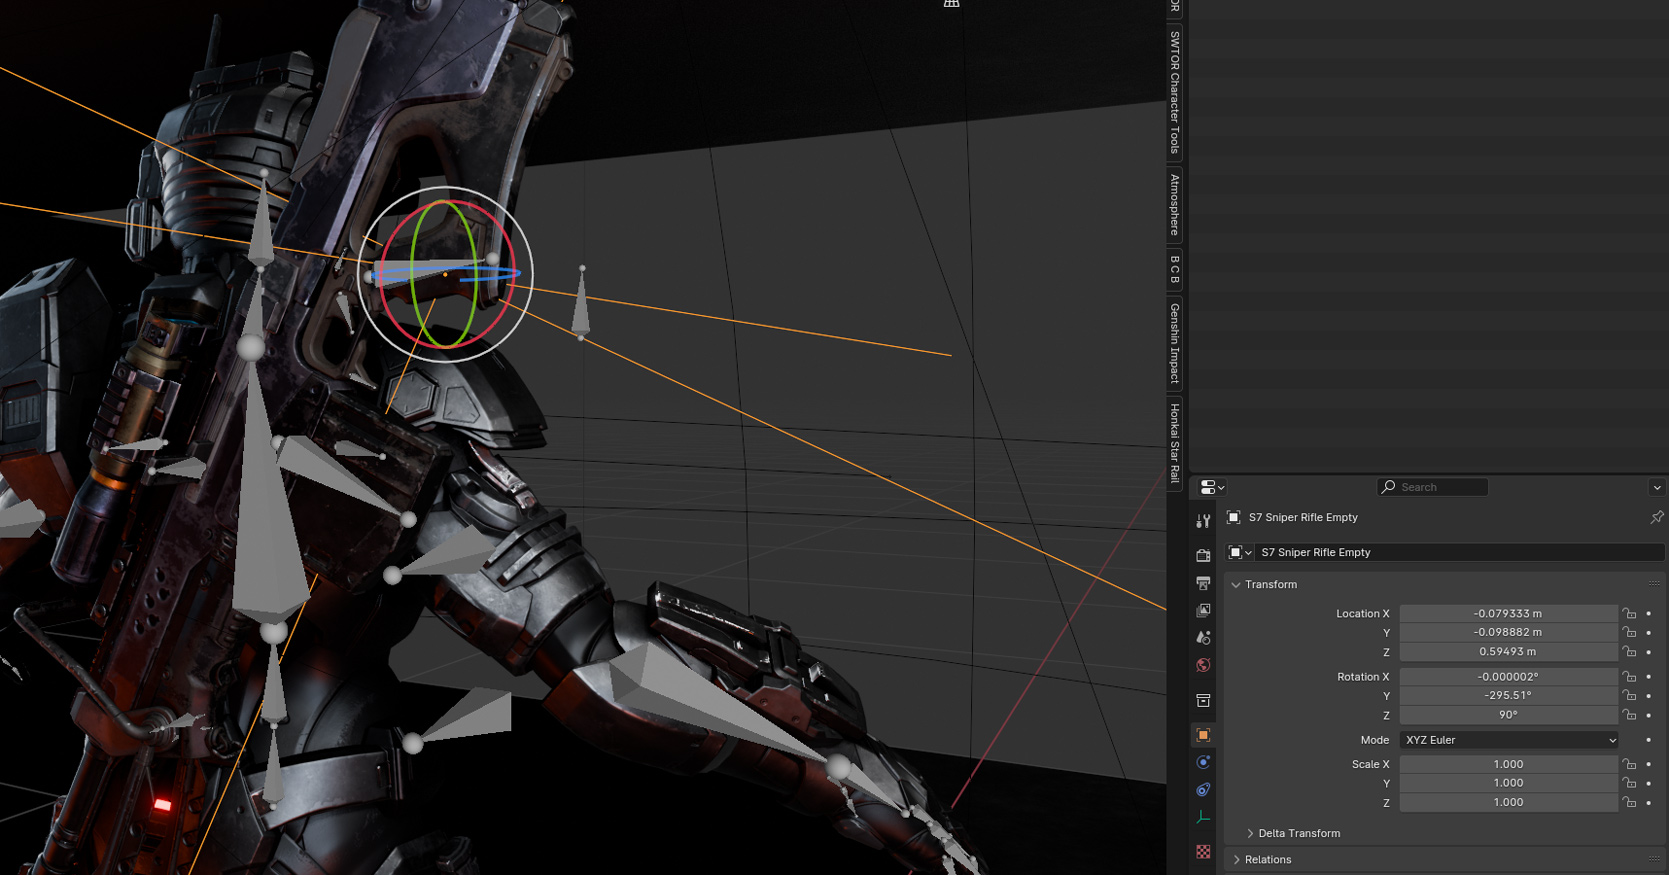The width and height of the screenshot is (1669, 875).
Task: Click the Rotation X value field
Action: click(1508, 676)
